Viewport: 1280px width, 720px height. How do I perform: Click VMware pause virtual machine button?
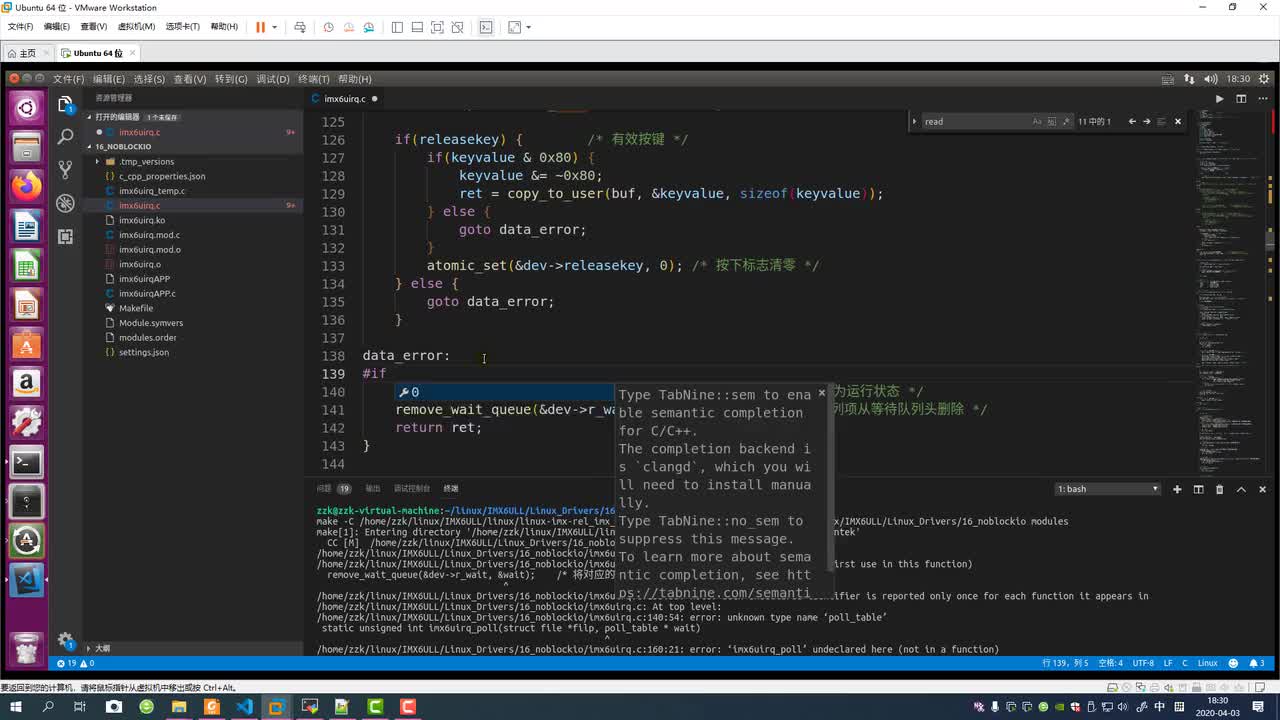point(260,27)
